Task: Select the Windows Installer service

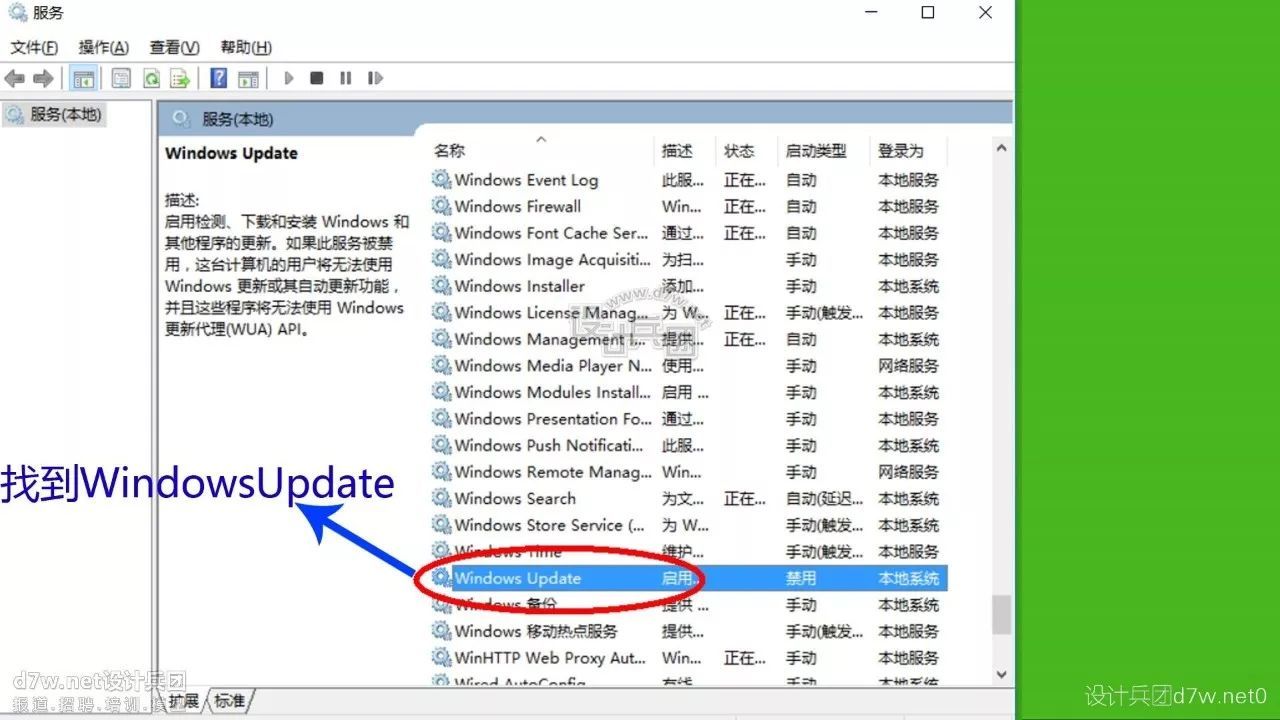Action: click(x=689, y=286)
